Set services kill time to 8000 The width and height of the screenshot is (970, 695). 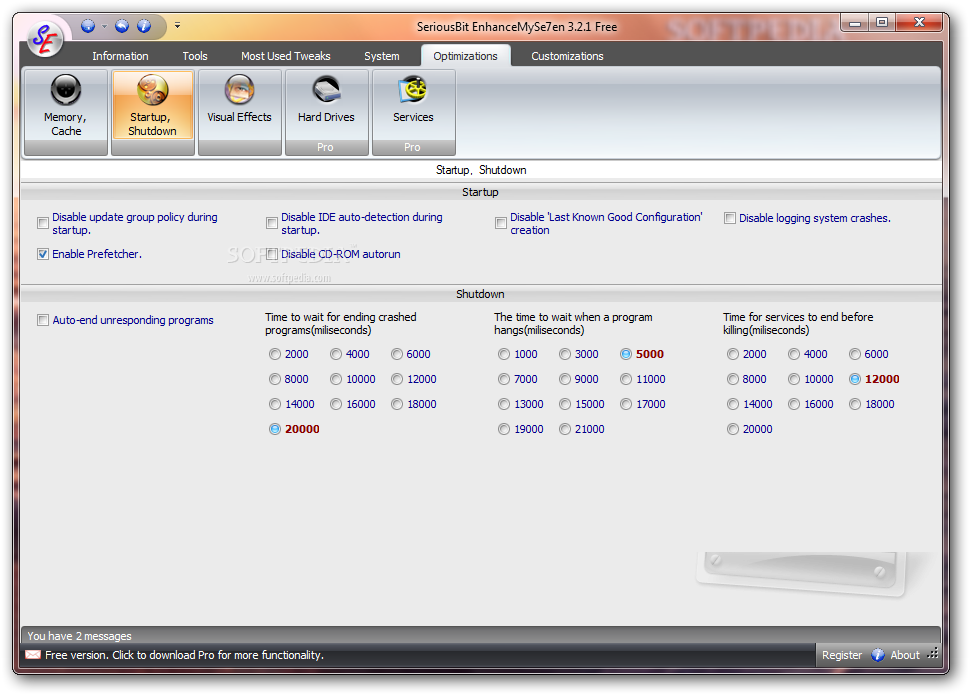tap(732, 379)
